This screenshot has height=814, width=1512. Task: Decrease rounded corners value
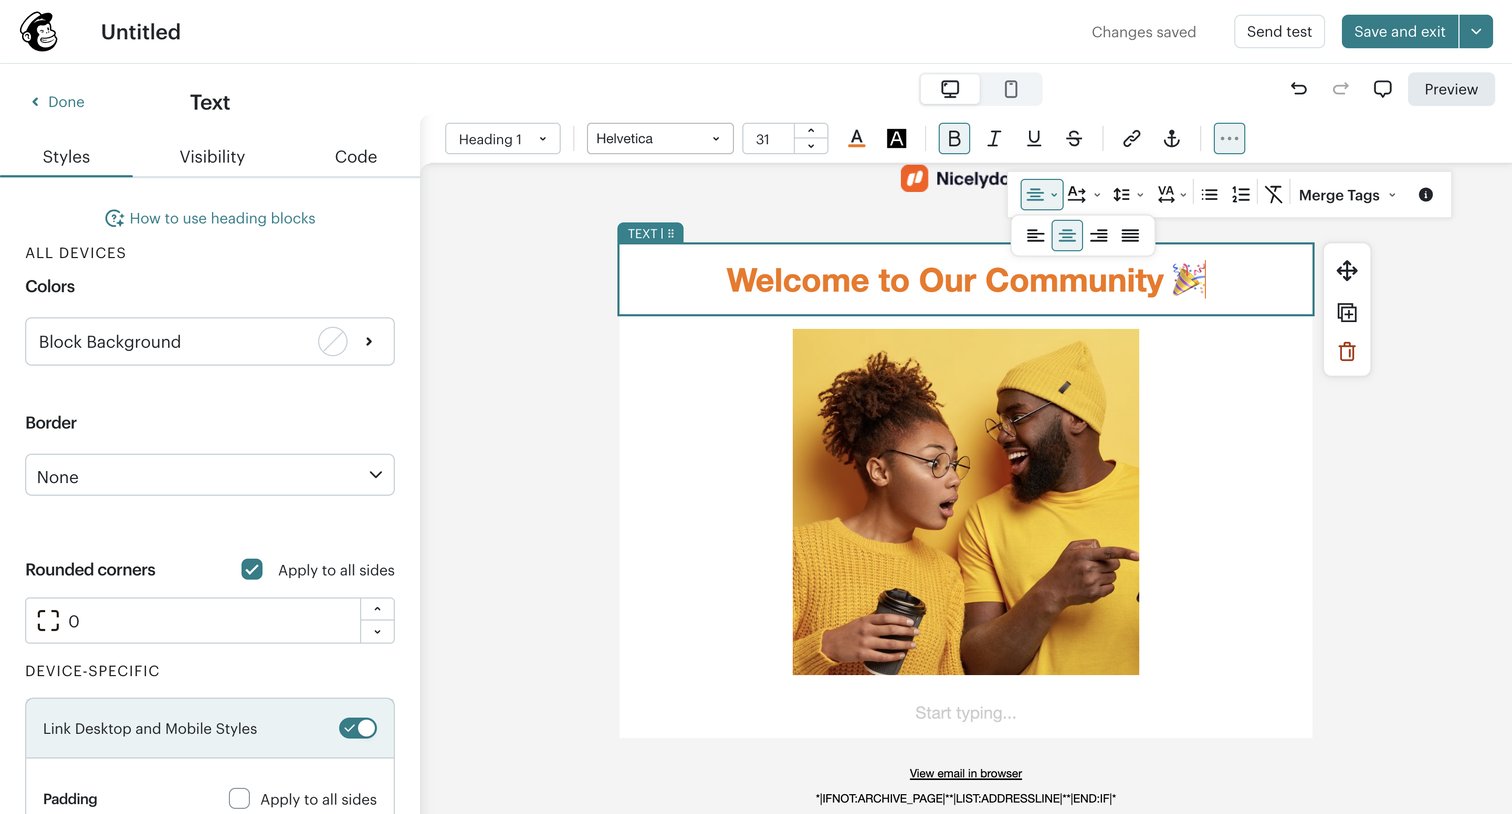377,632
